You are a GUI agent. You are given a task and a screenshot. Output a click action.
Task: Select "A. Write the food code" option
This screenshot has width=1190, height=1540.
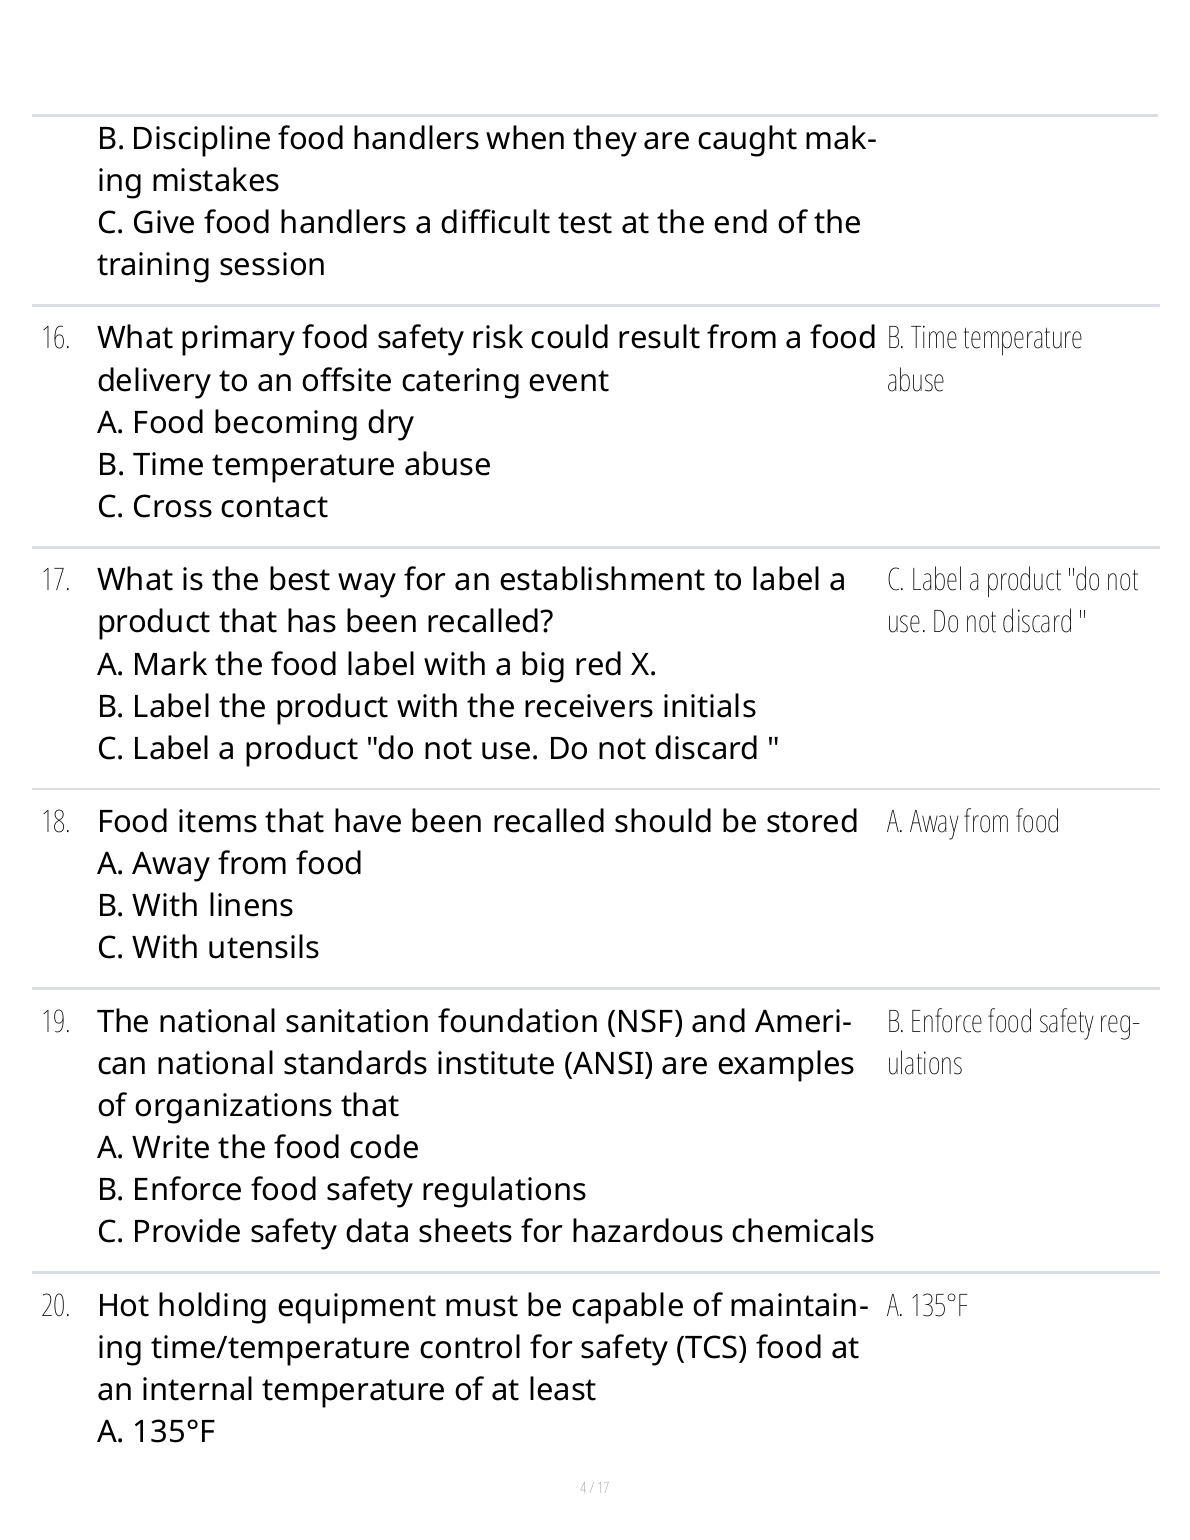pyautogui.click(x=258, y=1148)
